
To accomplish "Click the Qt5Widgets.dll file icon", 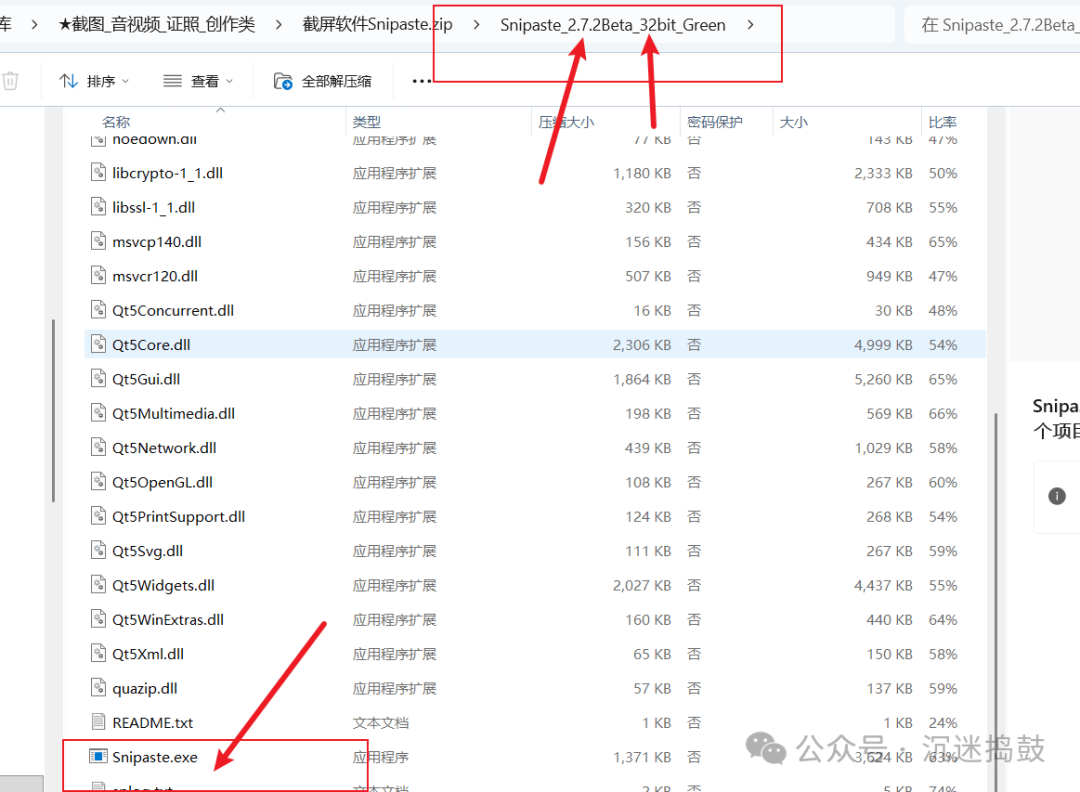I will point(98,585).
